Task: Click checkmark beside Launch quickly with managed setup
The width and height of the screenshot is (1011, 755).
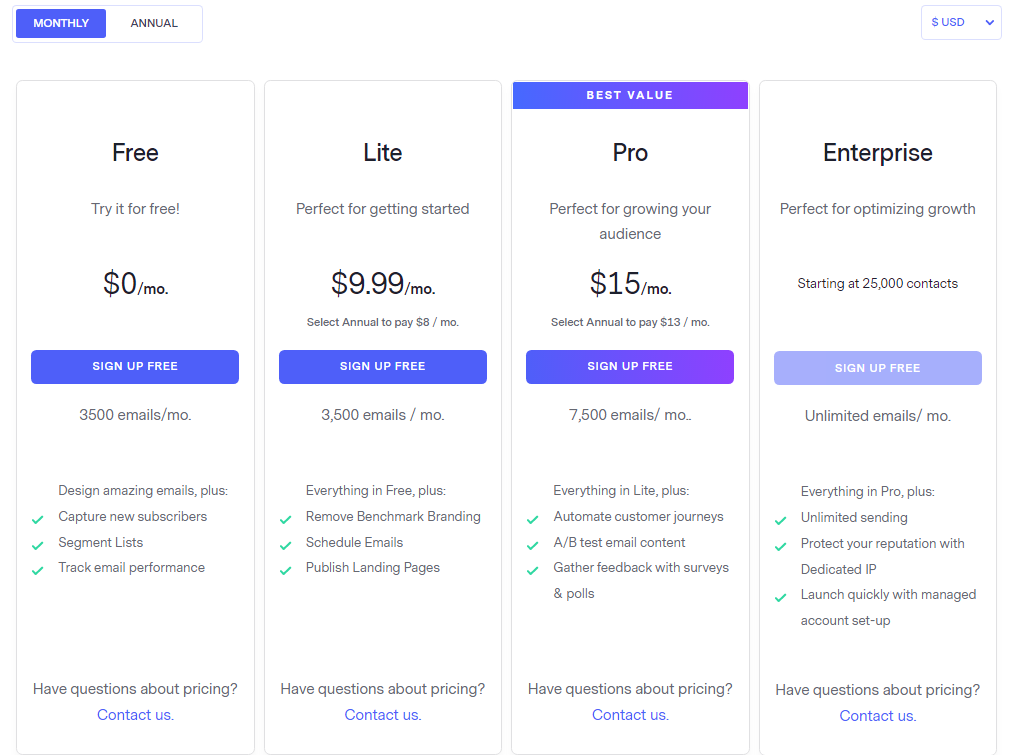Action: (x=780, y=597)
